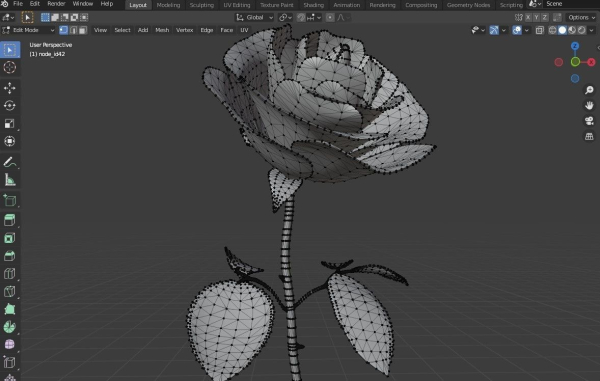Select the Edge Slide tool
Screen dimensions: 600x381
10,362
